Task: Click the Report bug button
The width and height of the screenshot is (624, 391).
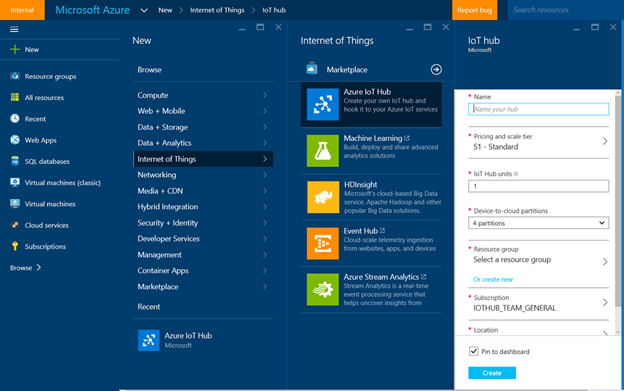Action: click(x=474, y=10)
